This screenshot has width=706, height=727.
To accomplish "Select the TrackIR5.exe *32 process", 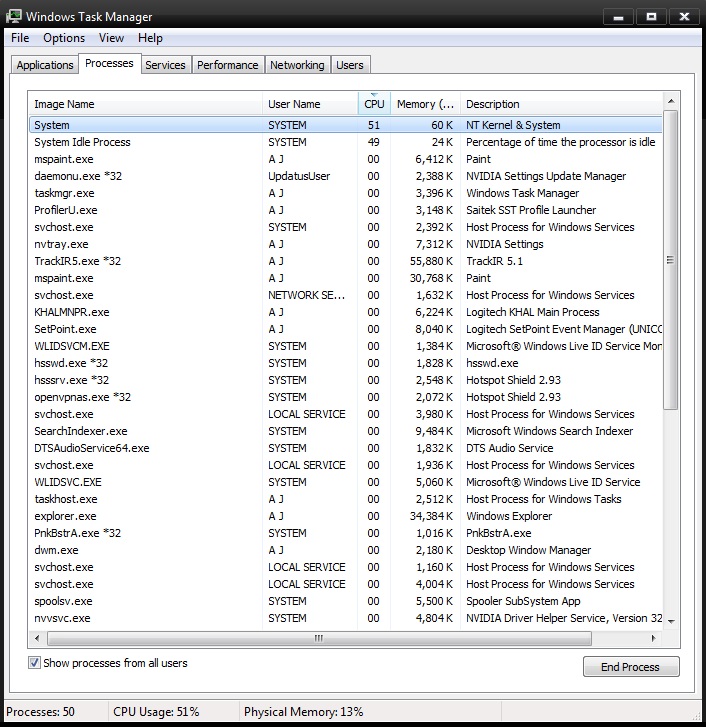I will pos(345,261).
